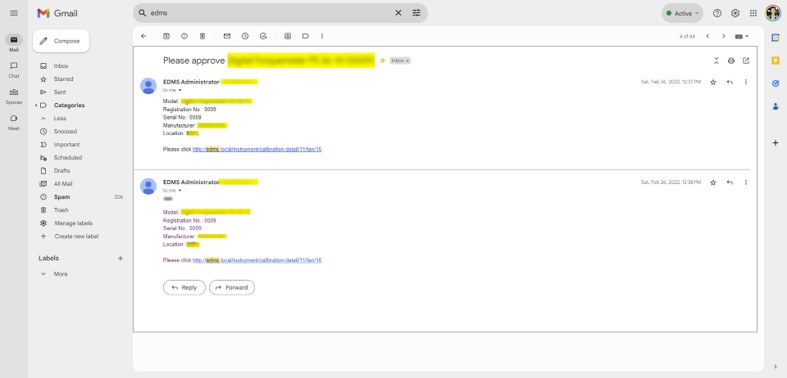Go back to search results arrow
787x378 pixels.
point(144,36)
